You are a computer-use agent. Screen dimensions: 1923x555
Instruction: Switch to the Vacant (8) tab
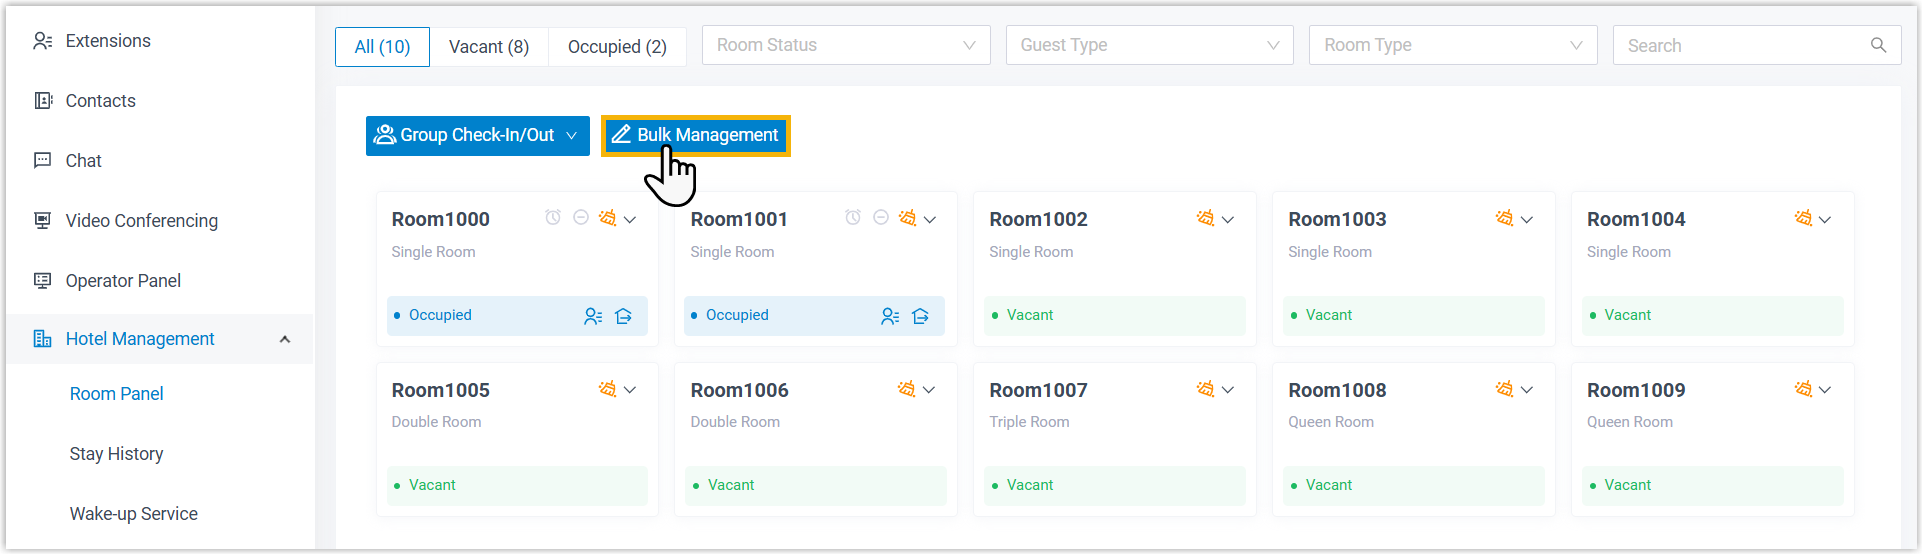click(488, 47)
